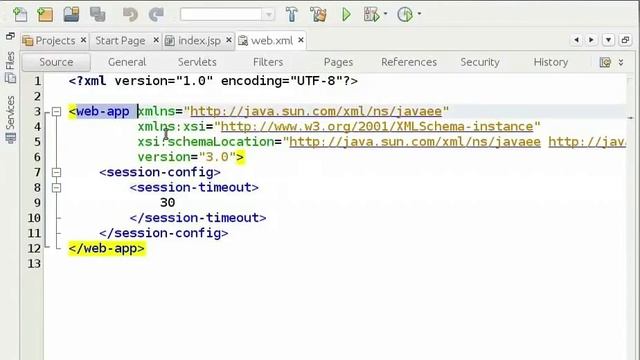Show opened documents list dropdown

(608, 40)
